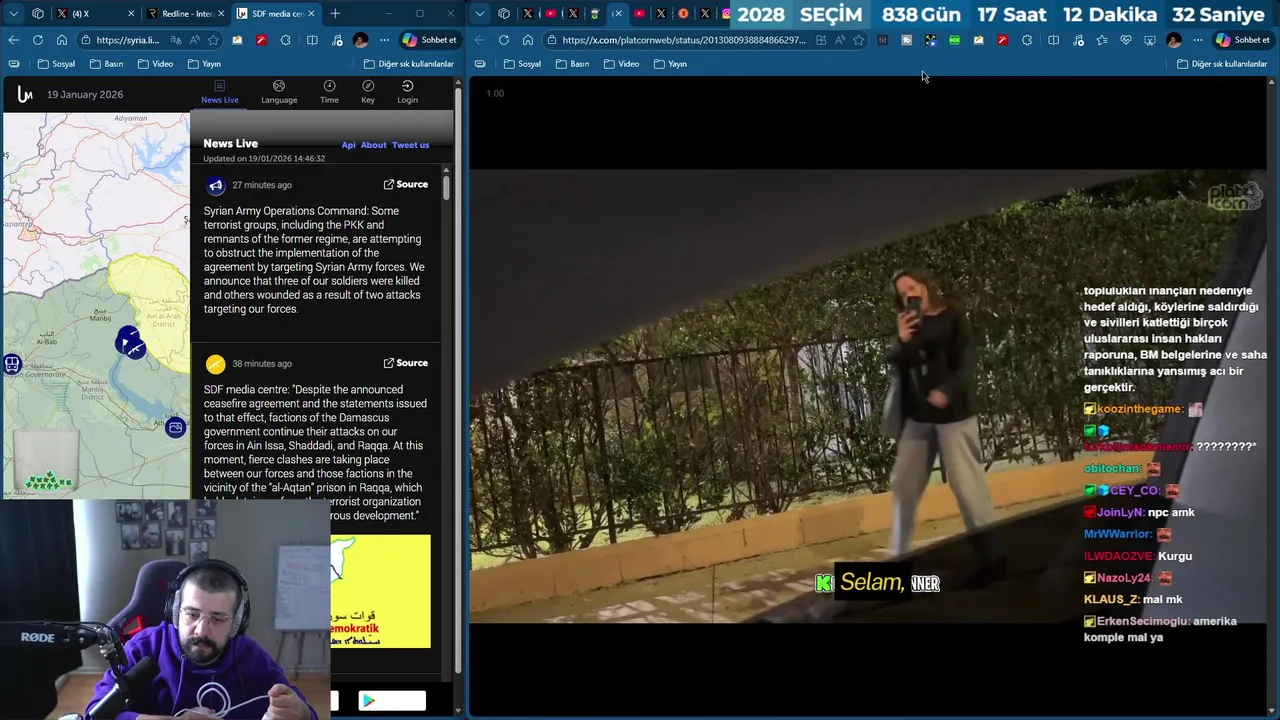Screen dimensions: 1280x720
Task: Open green extension icon in right browser
Action: pyautogui.click(x=954, y=40)
